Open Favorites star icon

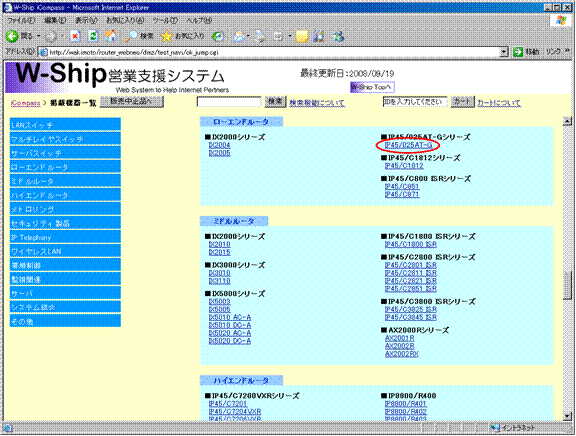[166, 36]
